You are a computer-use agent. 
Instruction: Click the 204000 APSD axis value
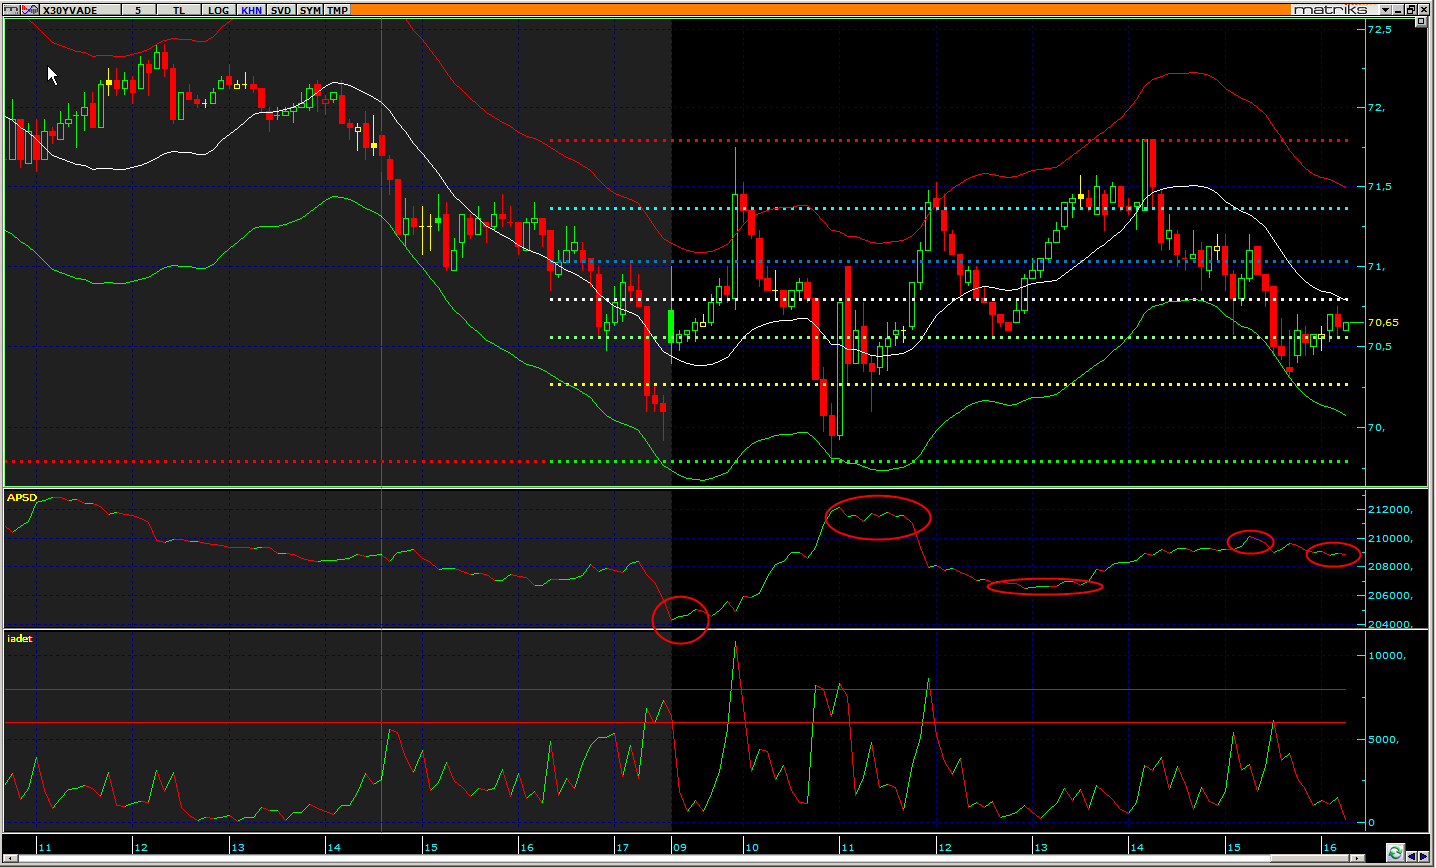[x=1390, y=625]
